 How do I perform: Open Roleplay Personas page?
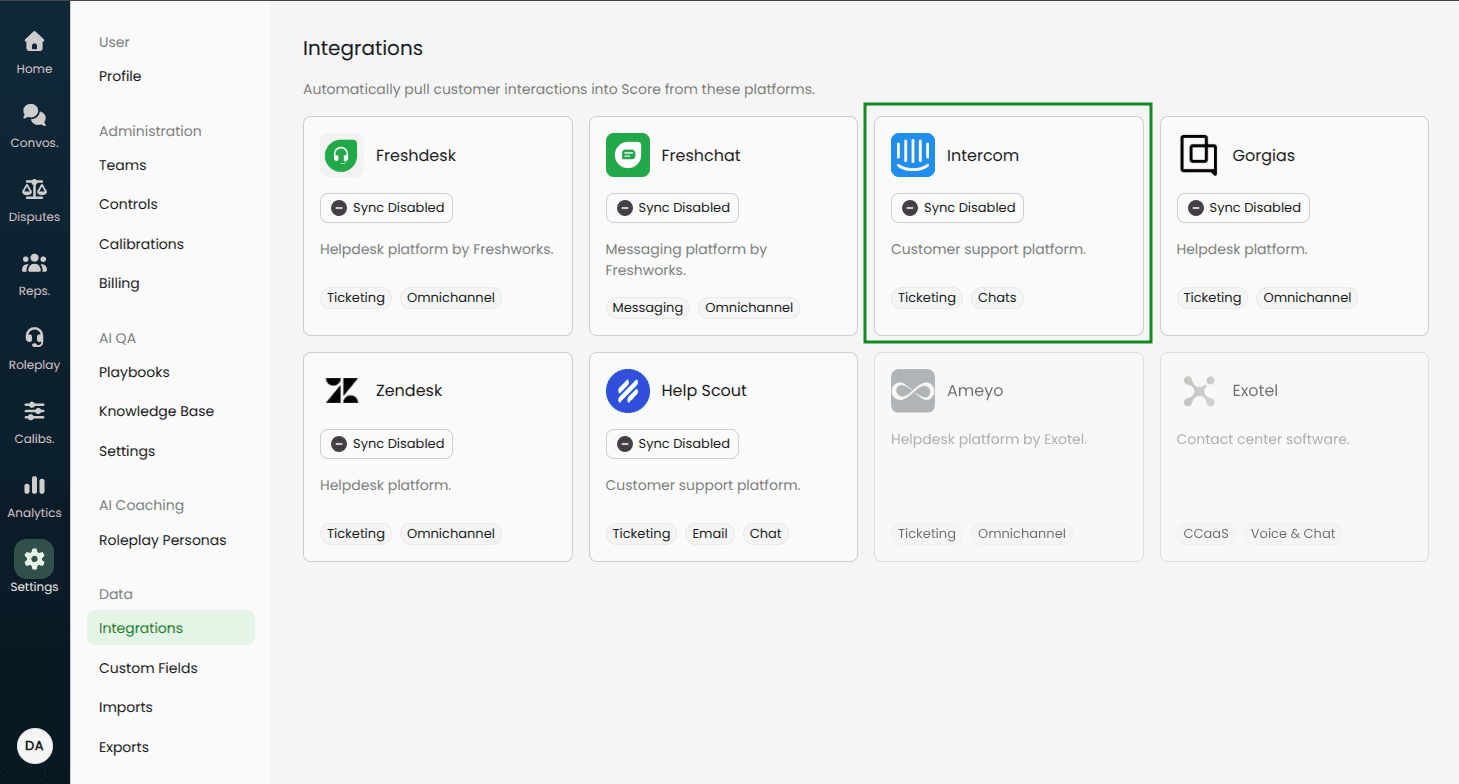coord(162,540)
